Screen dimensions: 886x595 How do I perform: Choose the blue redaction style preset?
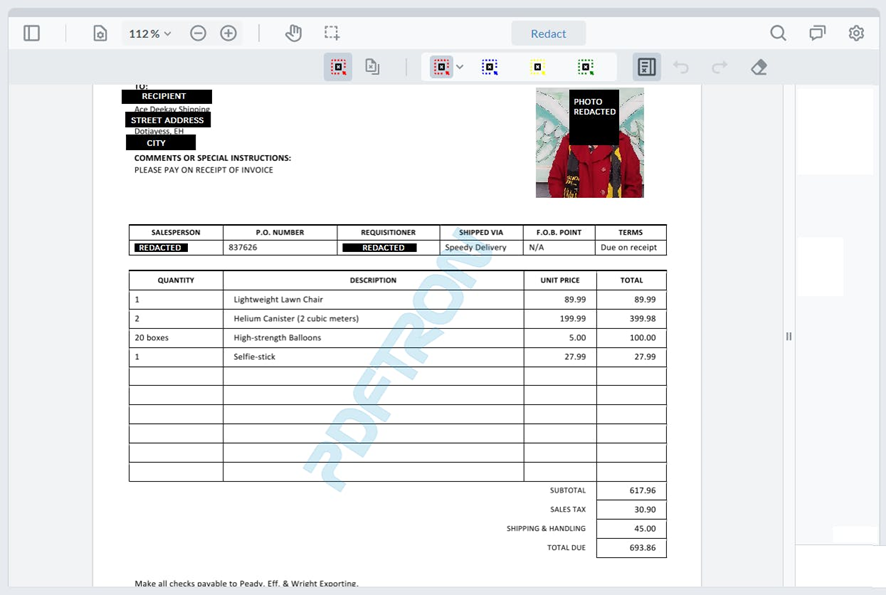point(489,67)
